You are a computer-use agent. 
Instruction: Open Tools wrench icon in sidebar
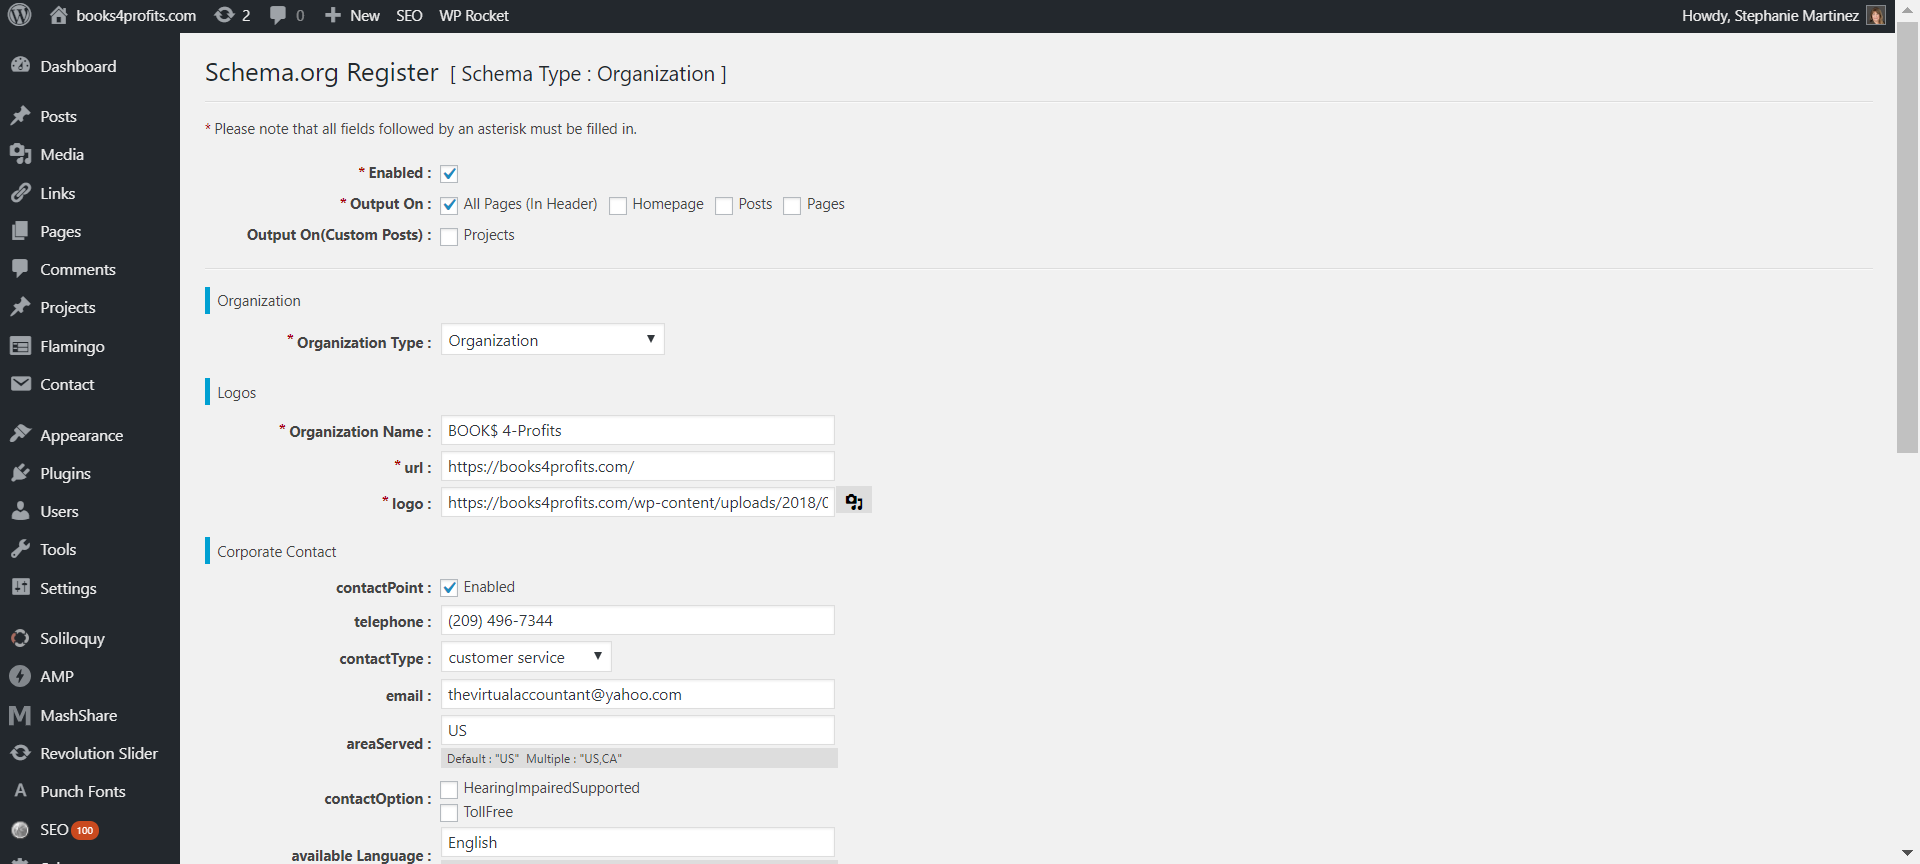(x=20, y=549)
